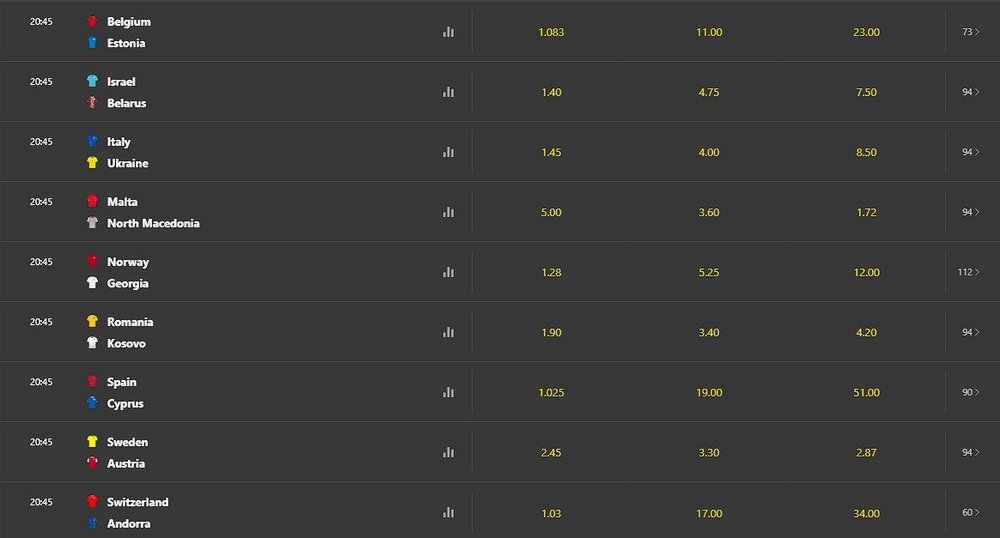Open the Romania team name link
1000x538 pixels.
click(x=130, y=322)
